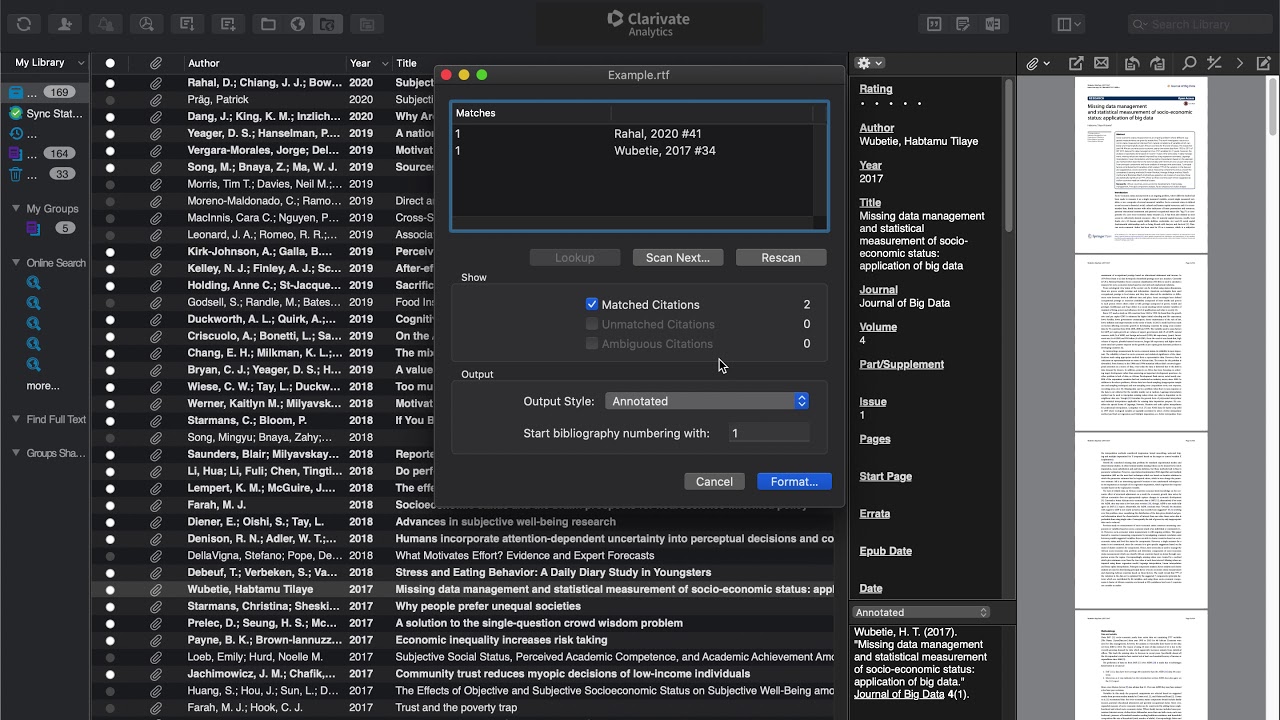Image resolution: width=1280 pixels, height=720 pixels.
Task: Click Cancel in the Example.rtf dialog
Action: [x=714, y=481]
